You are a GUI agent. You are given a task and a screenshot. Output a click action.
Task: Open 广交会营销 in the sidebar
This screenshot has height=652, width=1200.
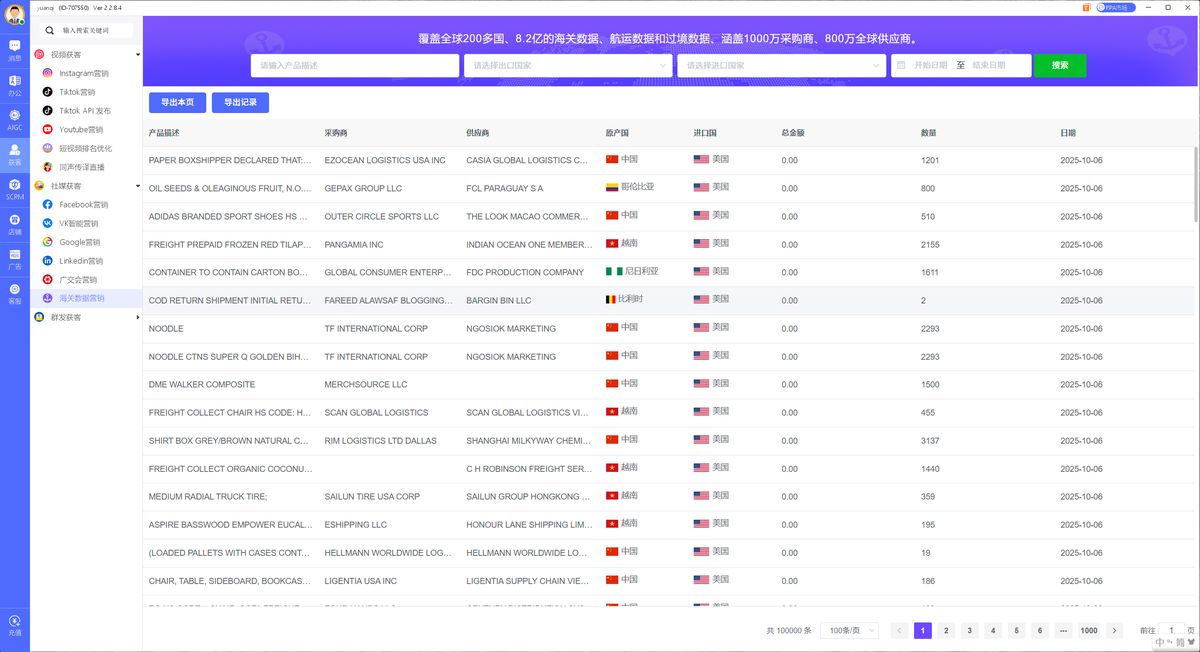coord(78,280)
